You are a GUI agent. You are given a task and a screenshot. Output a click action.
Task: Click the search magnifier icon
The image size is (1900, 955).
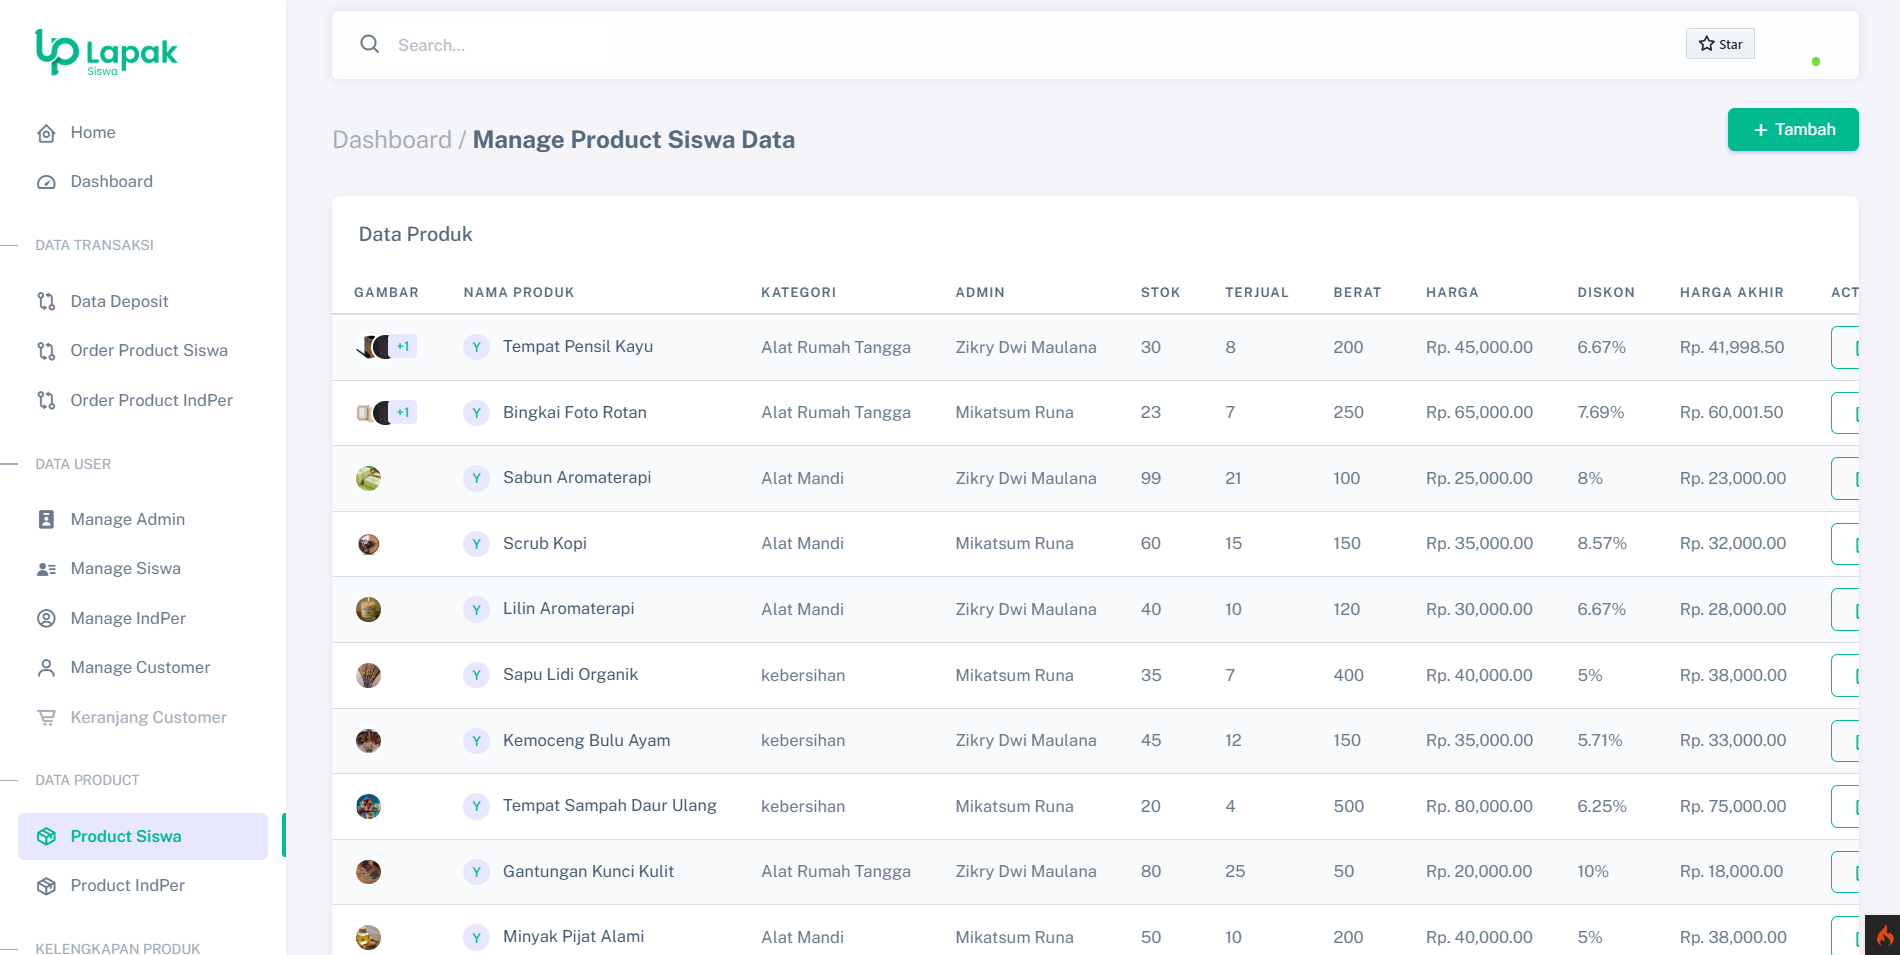[x=370, y=44]
